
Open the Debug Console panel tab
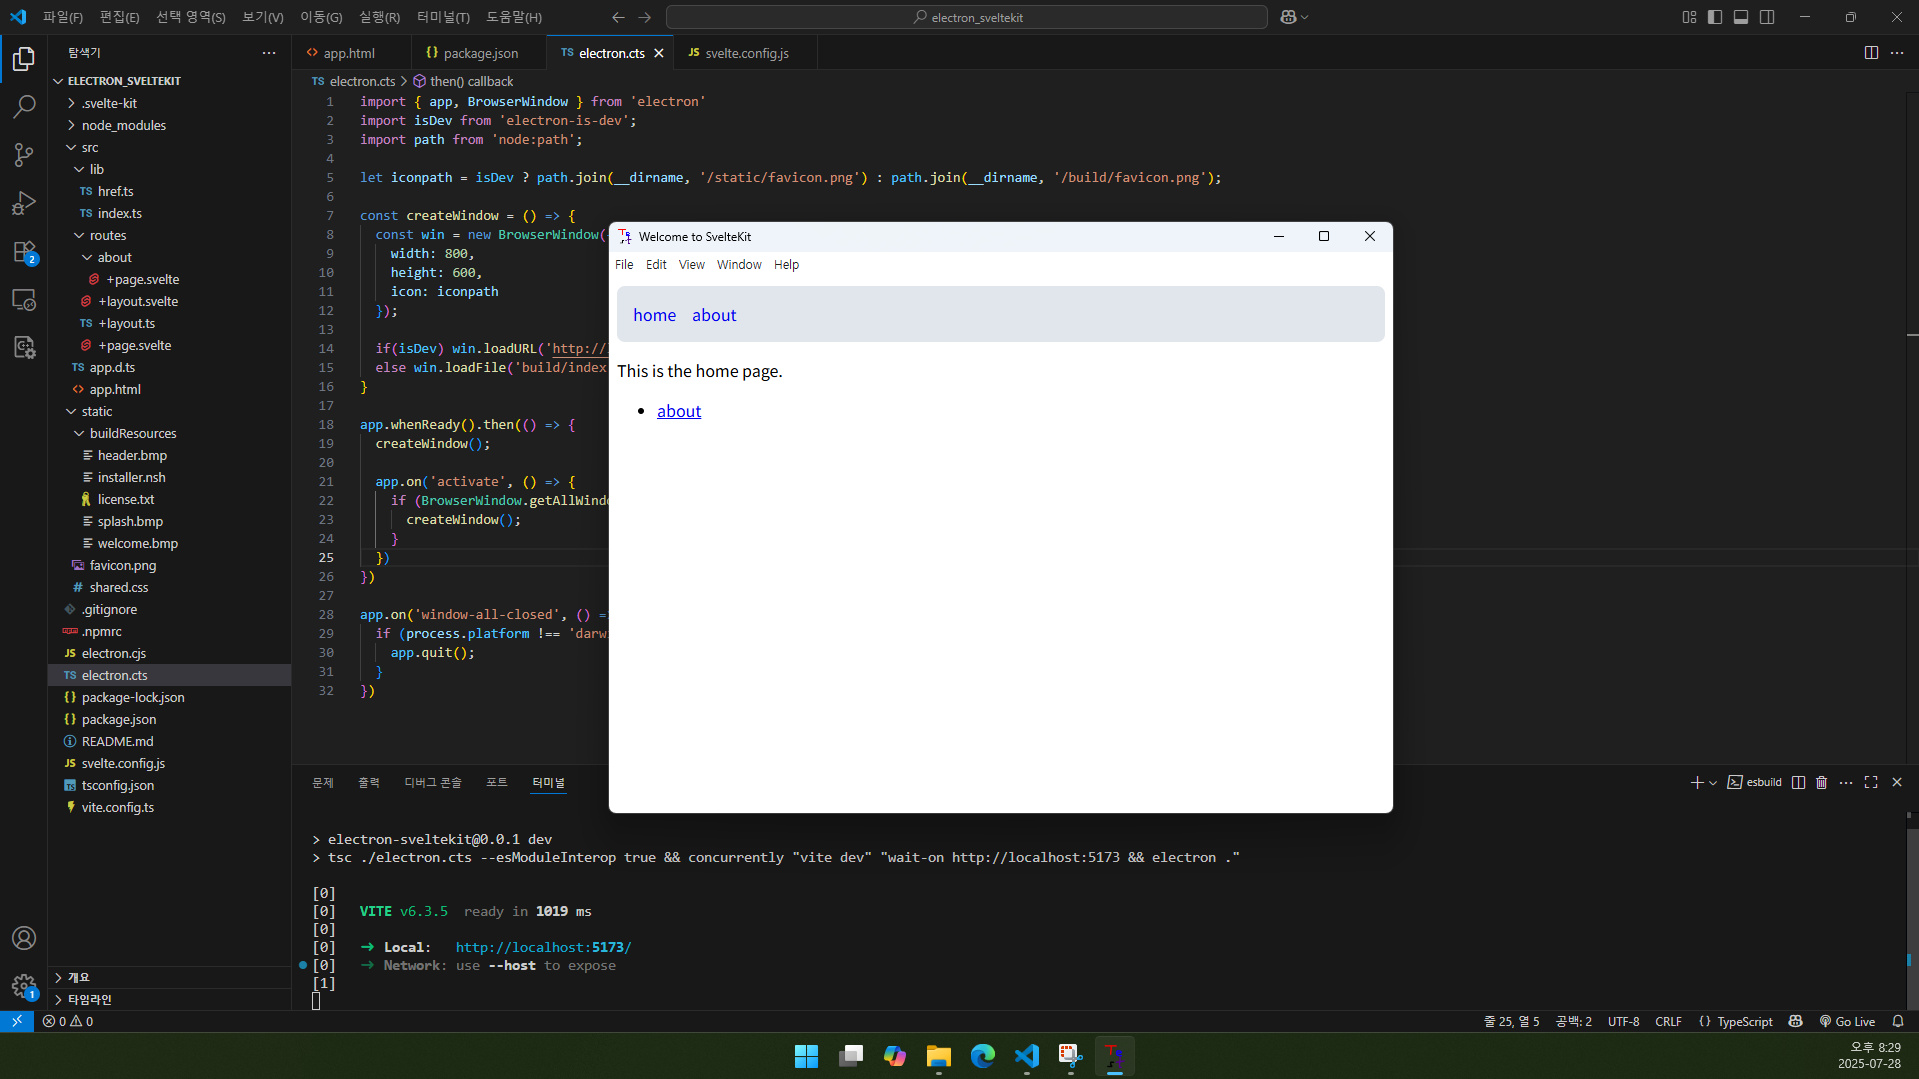coord(433,782)
